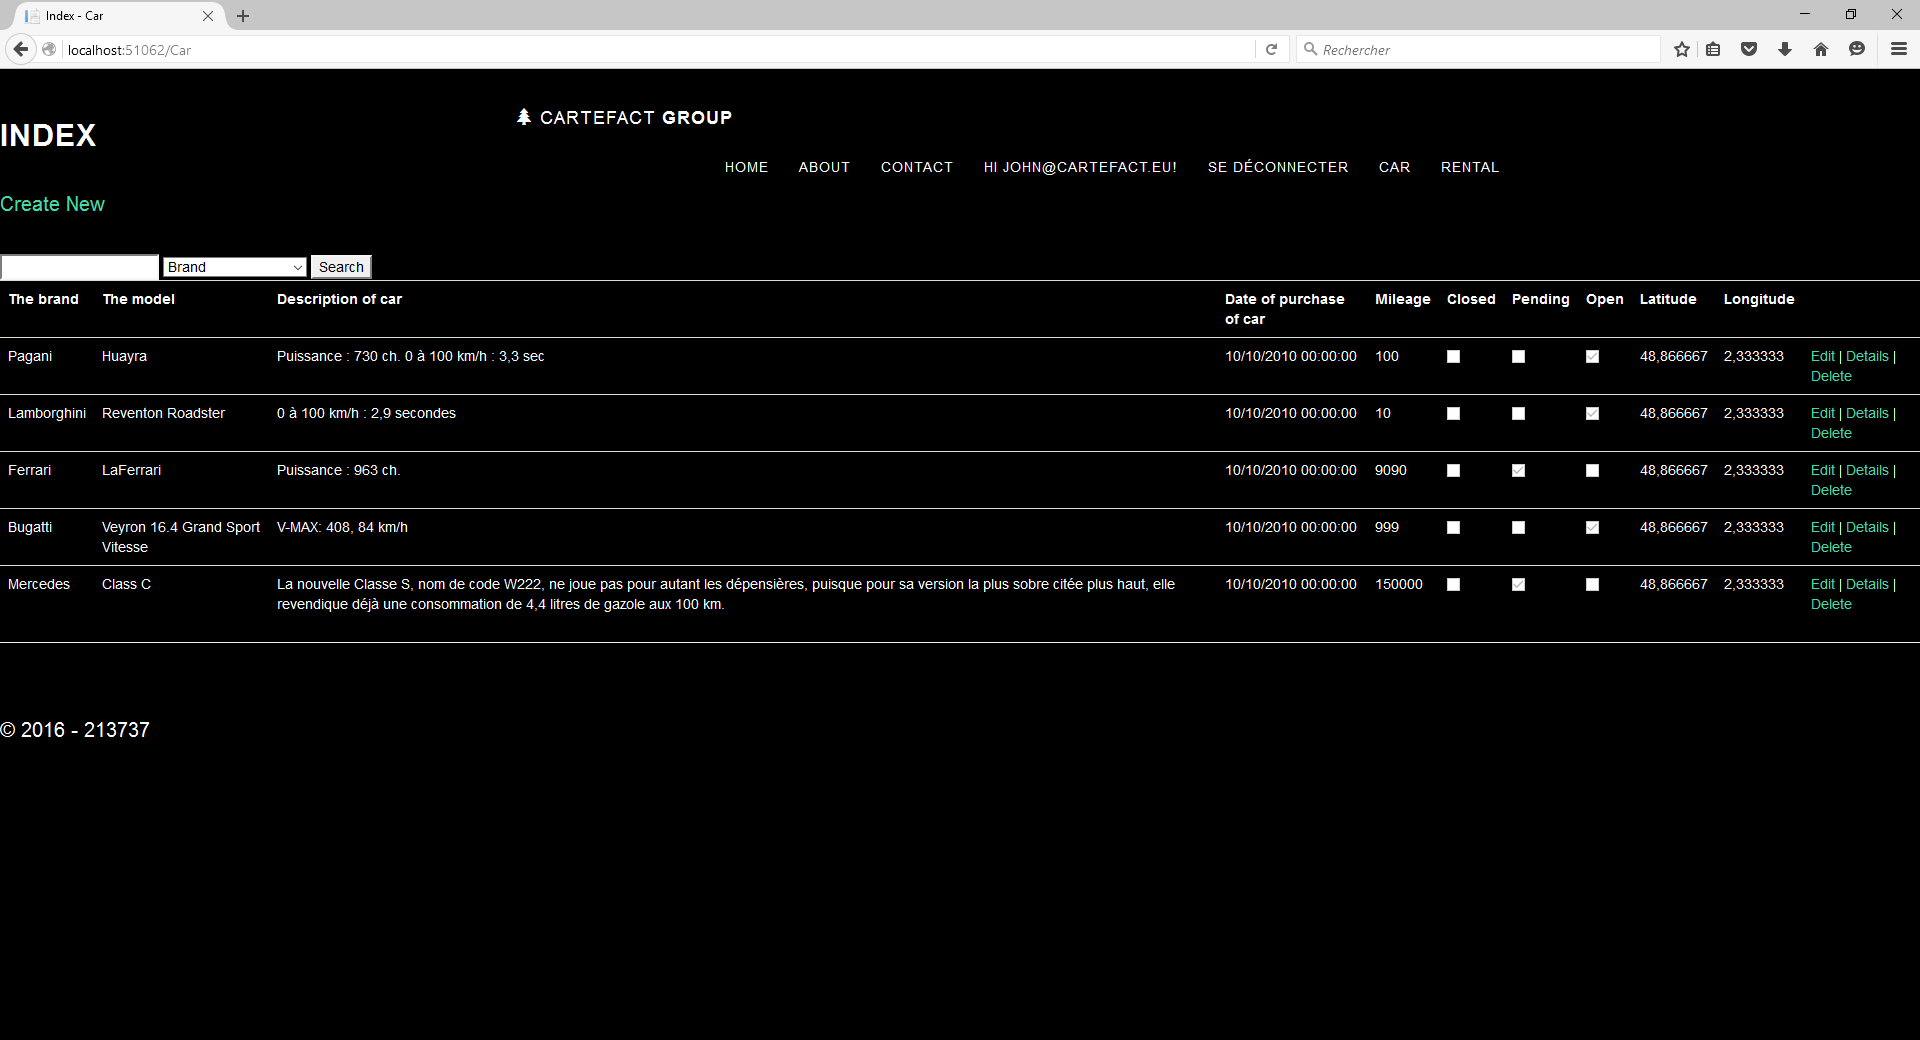Open the Firefox hamburger menu
Image resolution: width=1920 pixels, height=1040 pixels.
(1898, 49)
